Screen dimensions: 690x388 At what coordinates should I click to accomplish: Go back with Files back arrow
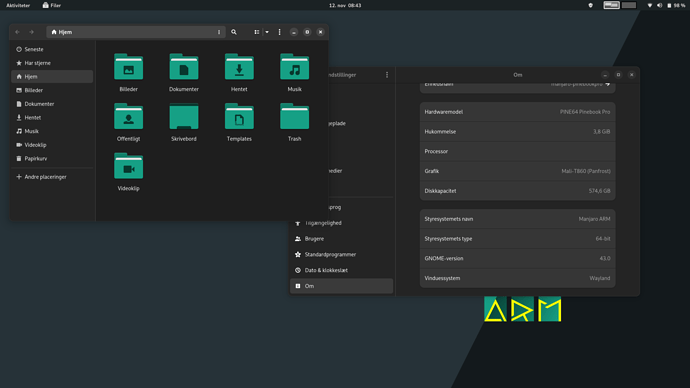click(x=18, y=32)
